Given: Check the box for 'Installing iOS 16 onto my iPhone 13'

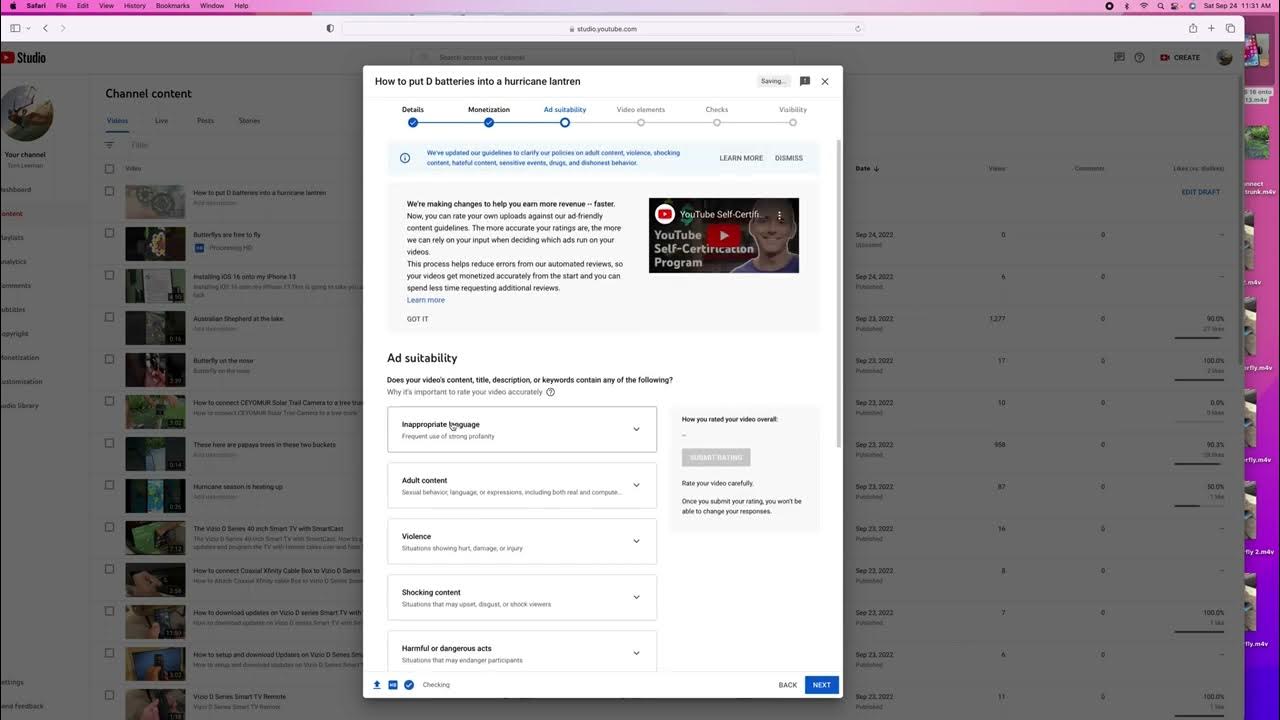Looking at the screenshot, I should [x=110, y=275].
